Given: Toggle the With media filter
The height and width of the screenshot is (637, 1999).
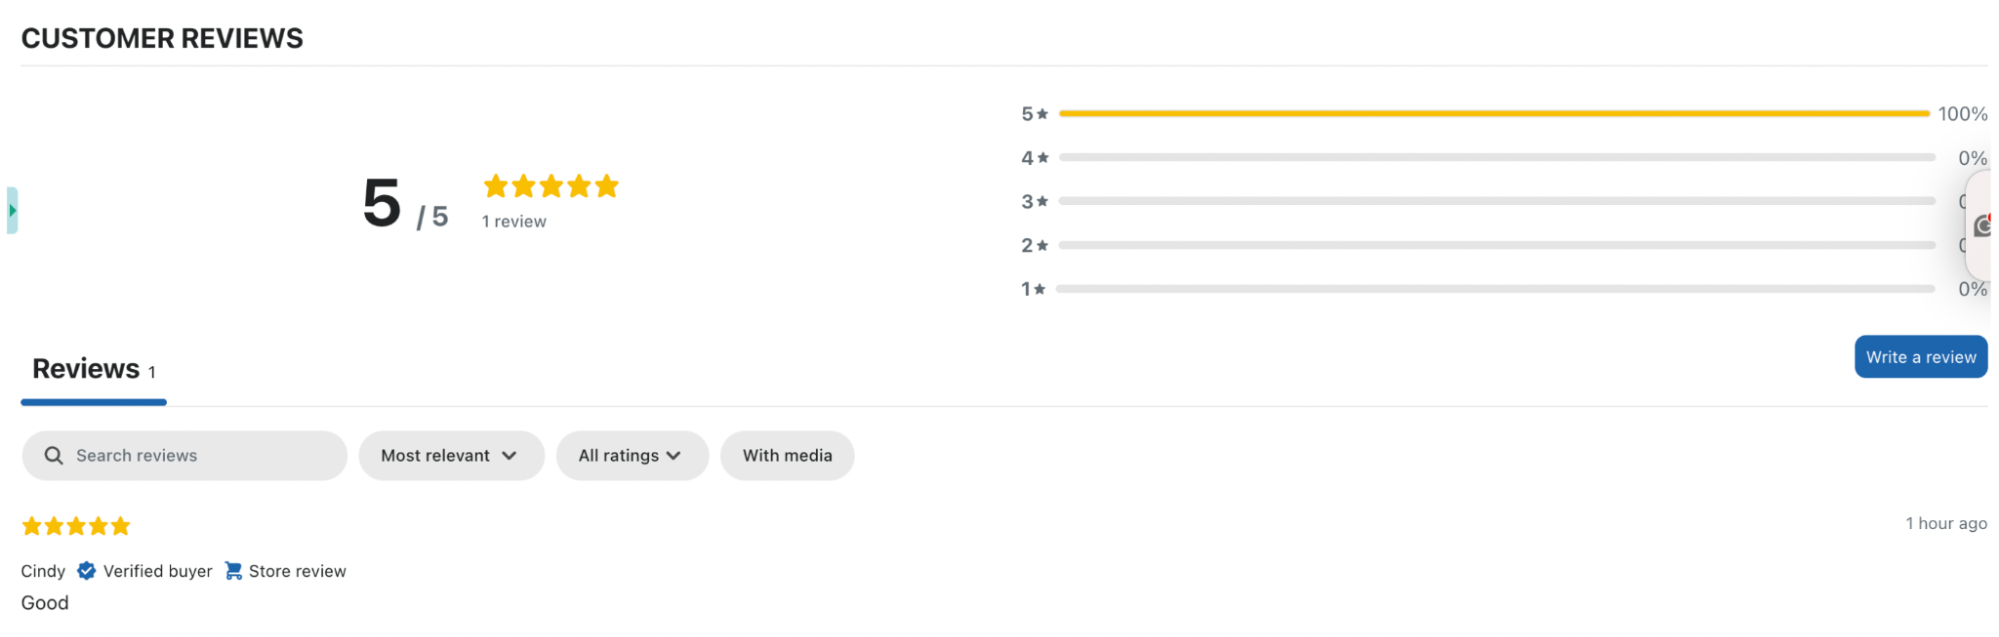Looking at the screenshot, I should 787,456.
